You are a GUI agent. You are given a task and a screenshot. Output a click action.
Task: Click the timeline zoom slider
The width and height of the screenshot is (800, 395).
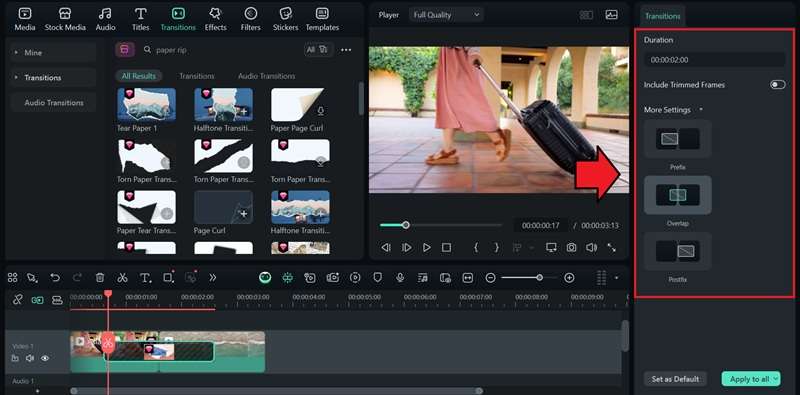(530, 278)
